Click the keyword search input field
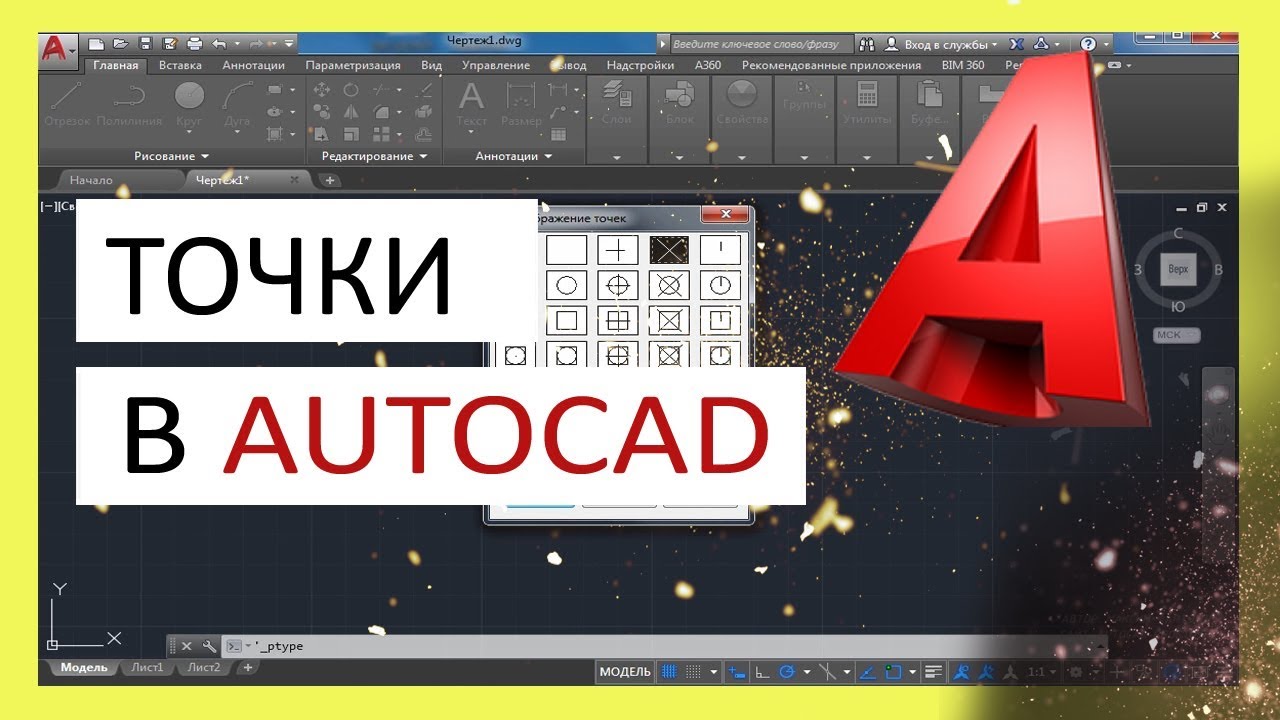1280x720 pixels. [761, 45]
